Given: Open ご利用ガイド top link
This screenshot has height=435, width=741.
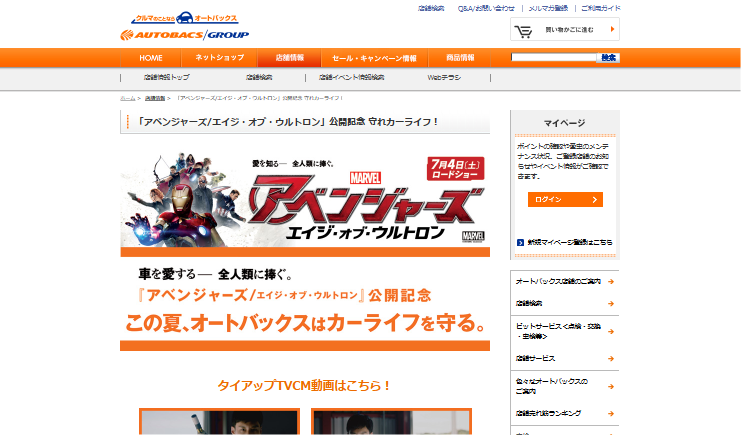Looking at the screenshot, I should [x=601, y=8].
